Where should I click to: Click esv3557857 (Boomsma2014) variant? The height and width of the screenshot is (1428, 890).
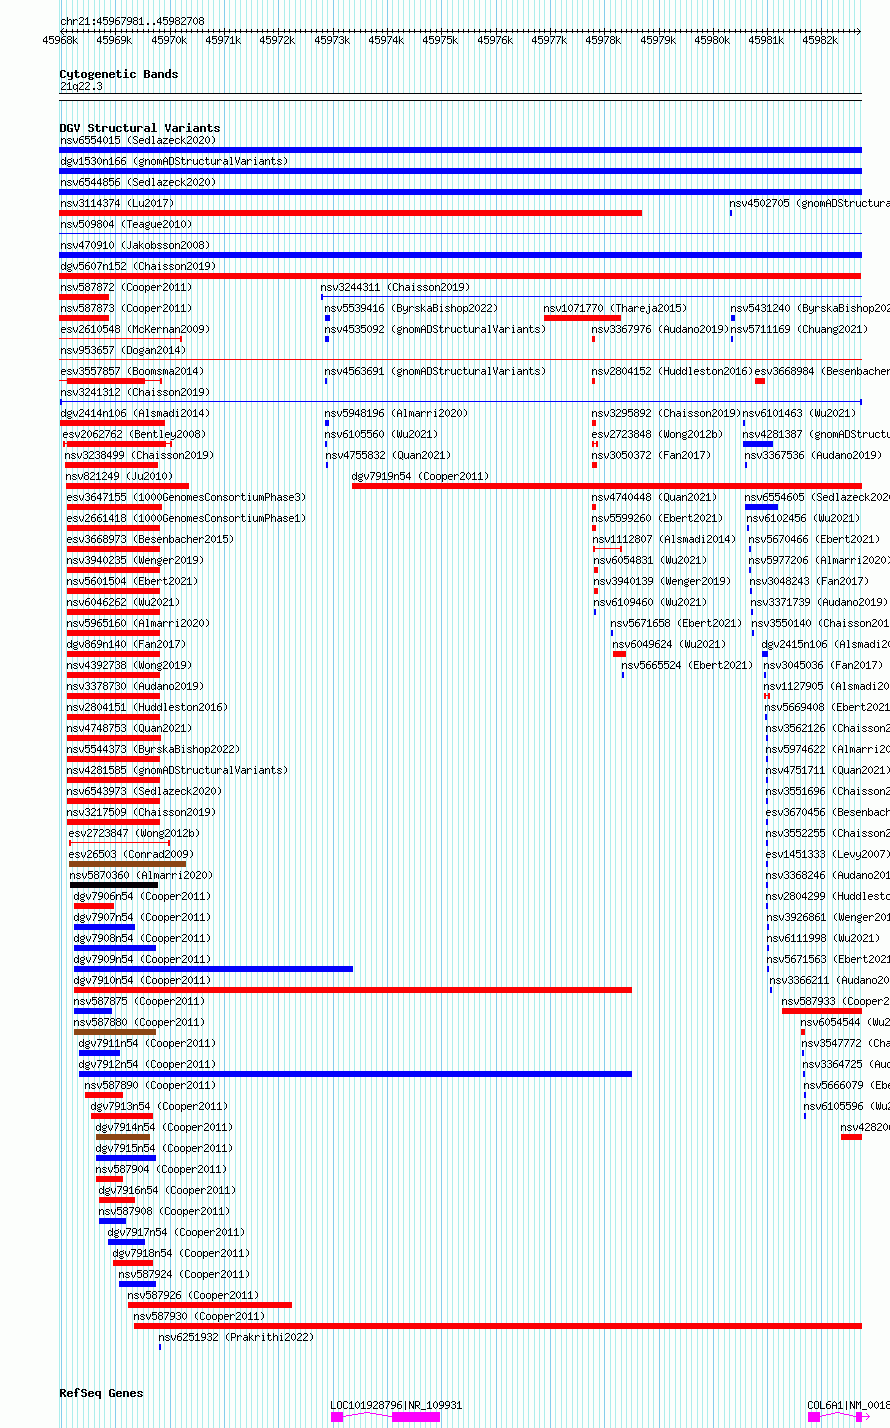(132, 371)
